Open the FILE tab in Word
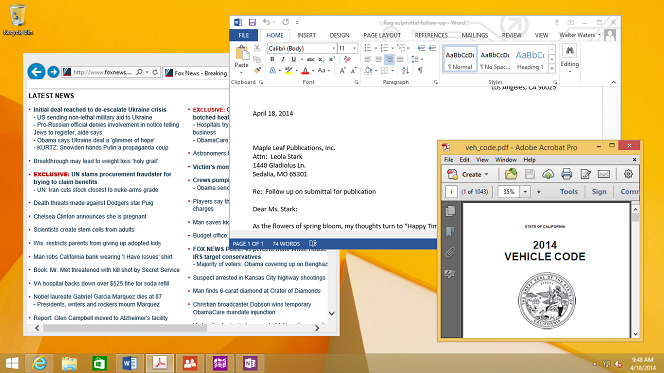 click(x=244, y=35)
